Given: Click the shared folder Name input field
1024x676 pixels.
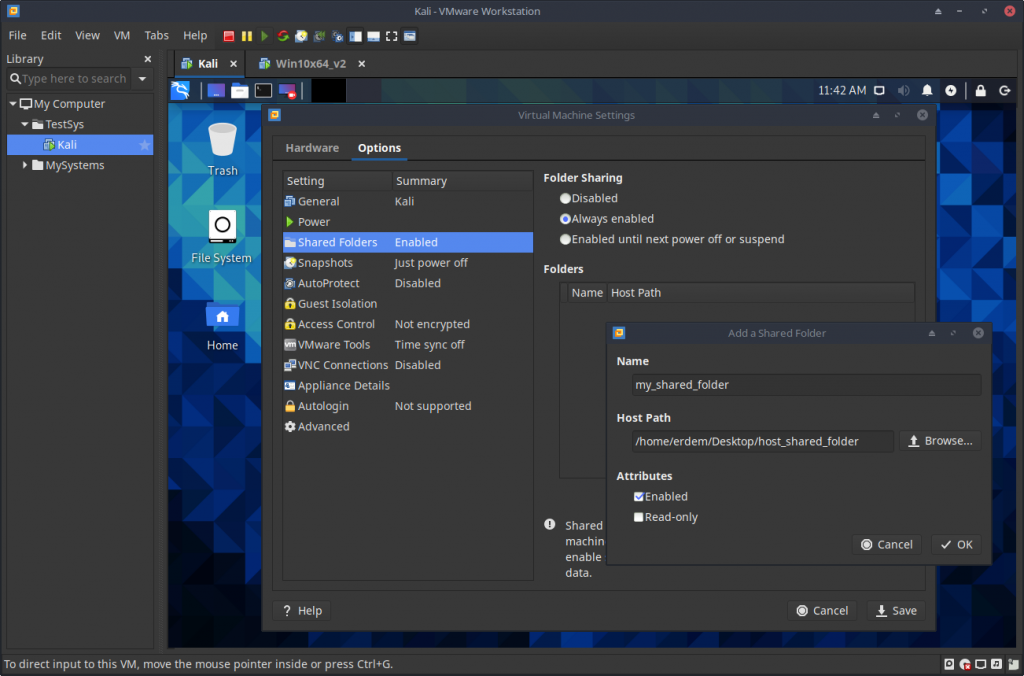Looking at the screenshot, I should pyautogui.click(x=807, y=385).
